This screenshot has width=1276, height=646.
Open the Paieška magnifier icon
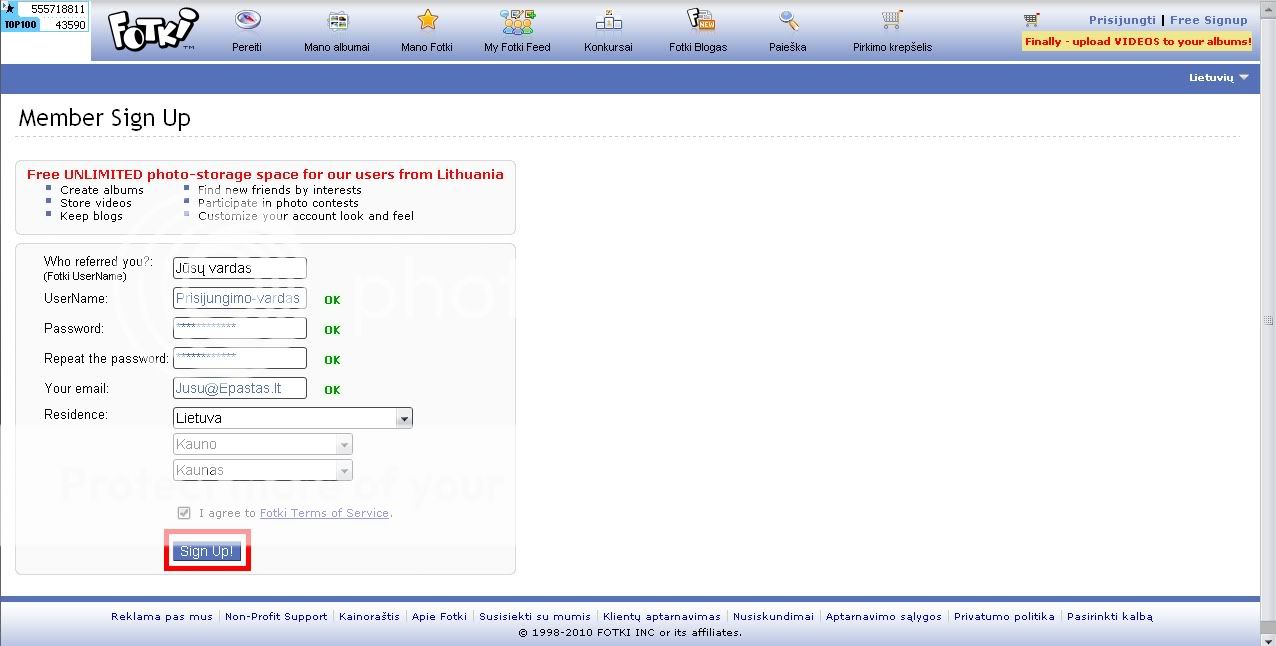tap(789, 20)
